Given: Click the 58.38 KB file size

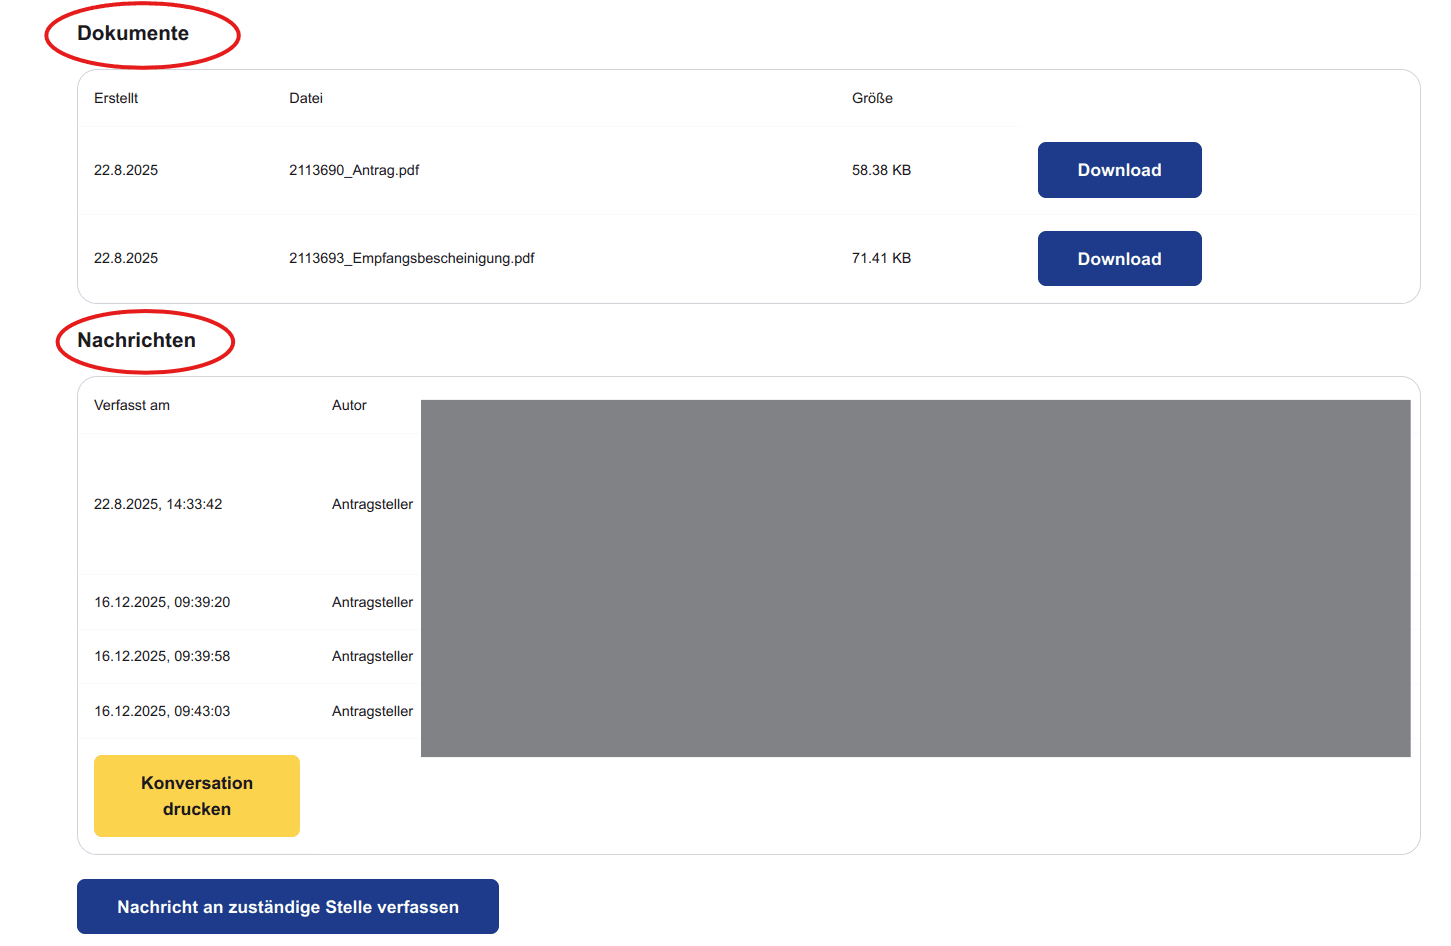Looking at the screenshot, I should [881, 170].
